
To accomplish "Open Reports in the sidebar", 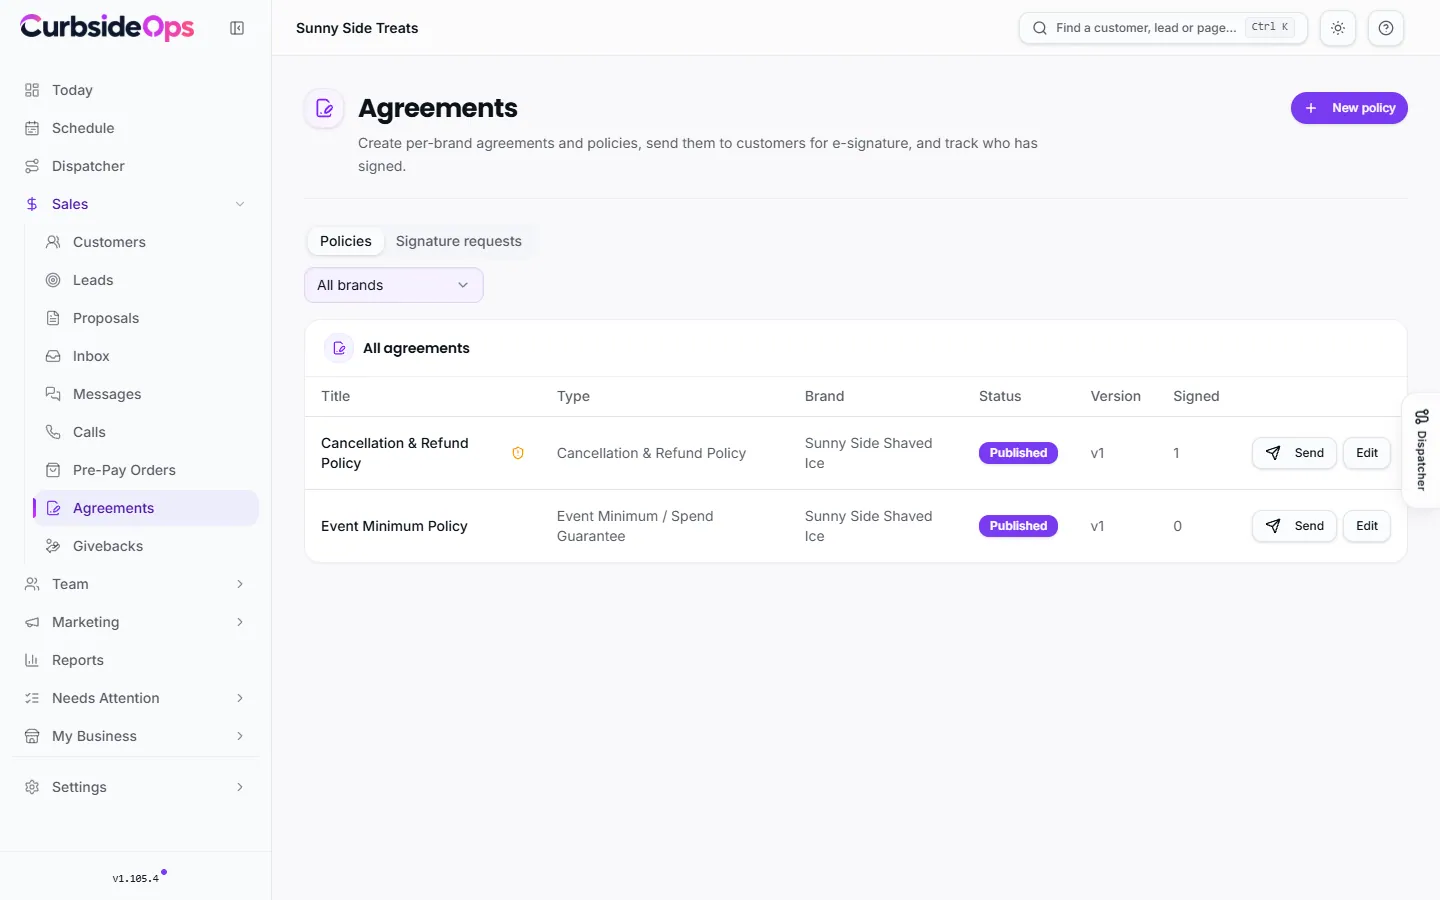I will click(x=135, y=660).
